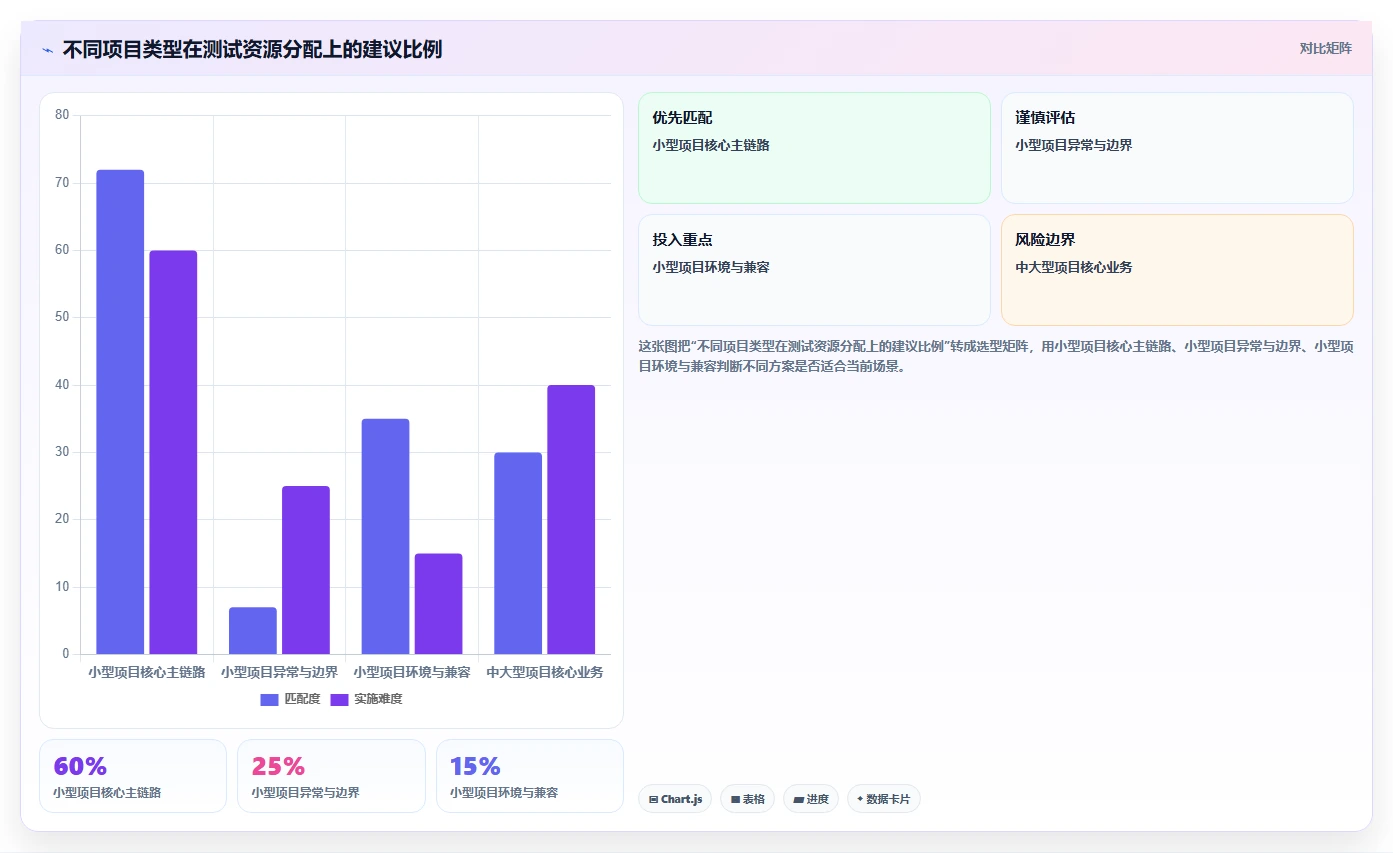1393x853 pixels.
Task: Toggle the 实施难度 legend item
Action: (366, 699)
